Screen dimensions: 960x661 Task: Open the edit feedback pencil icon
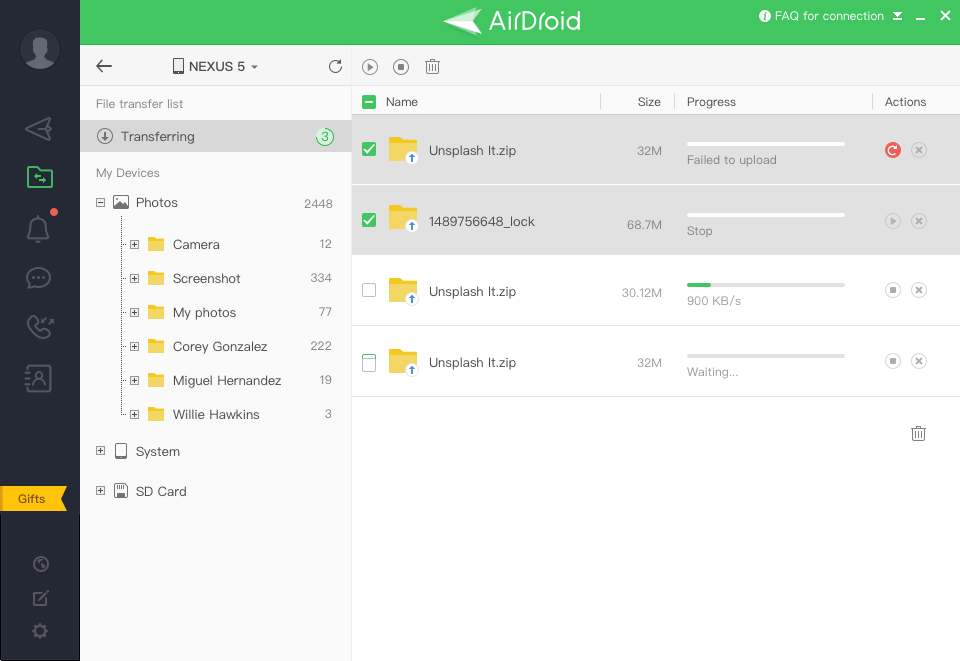40,598
